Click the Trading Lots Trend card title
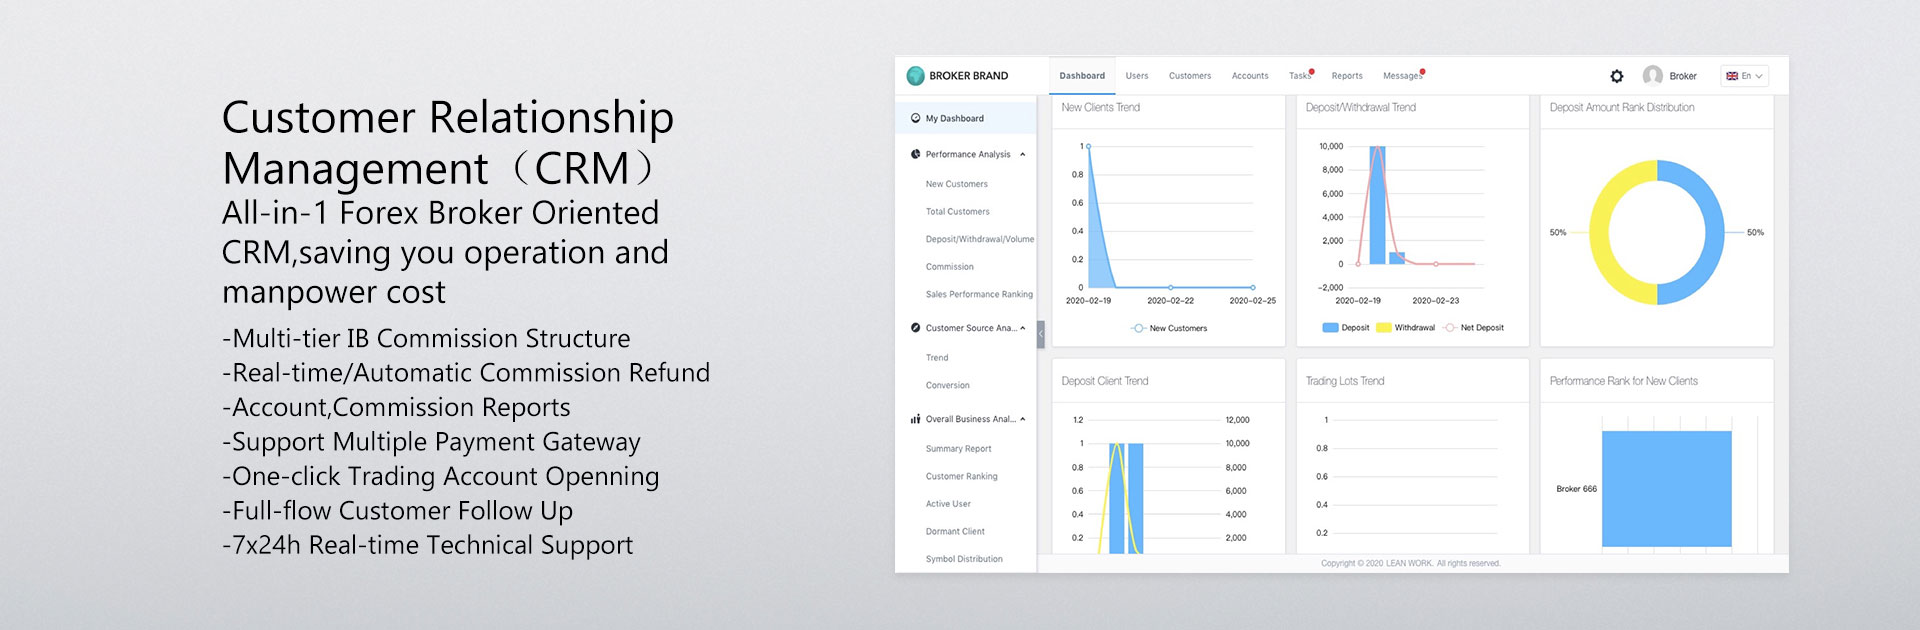Screen dimensions: 1920x630 point(1345,381)
